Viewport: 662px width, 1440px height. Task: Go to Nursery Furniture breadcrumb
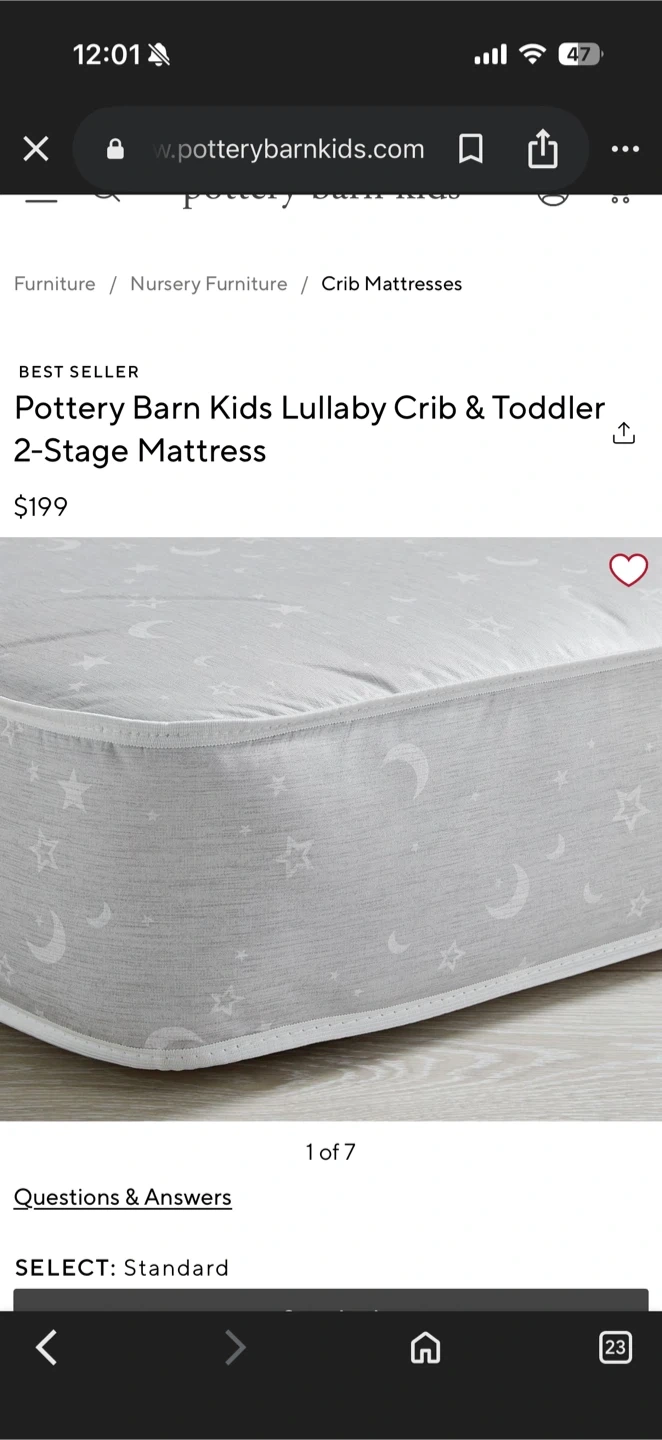[x=209, y=284]
